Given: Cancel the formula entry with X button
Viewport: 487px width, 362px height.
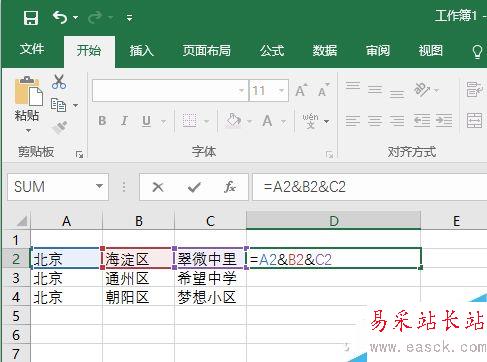Looking at the screenshot, I should pyautogui.click(x=158, y=187).
